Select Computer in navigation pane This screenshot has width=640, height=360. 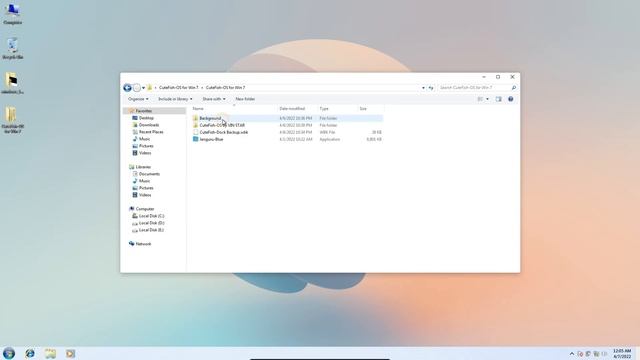(144, 209)
